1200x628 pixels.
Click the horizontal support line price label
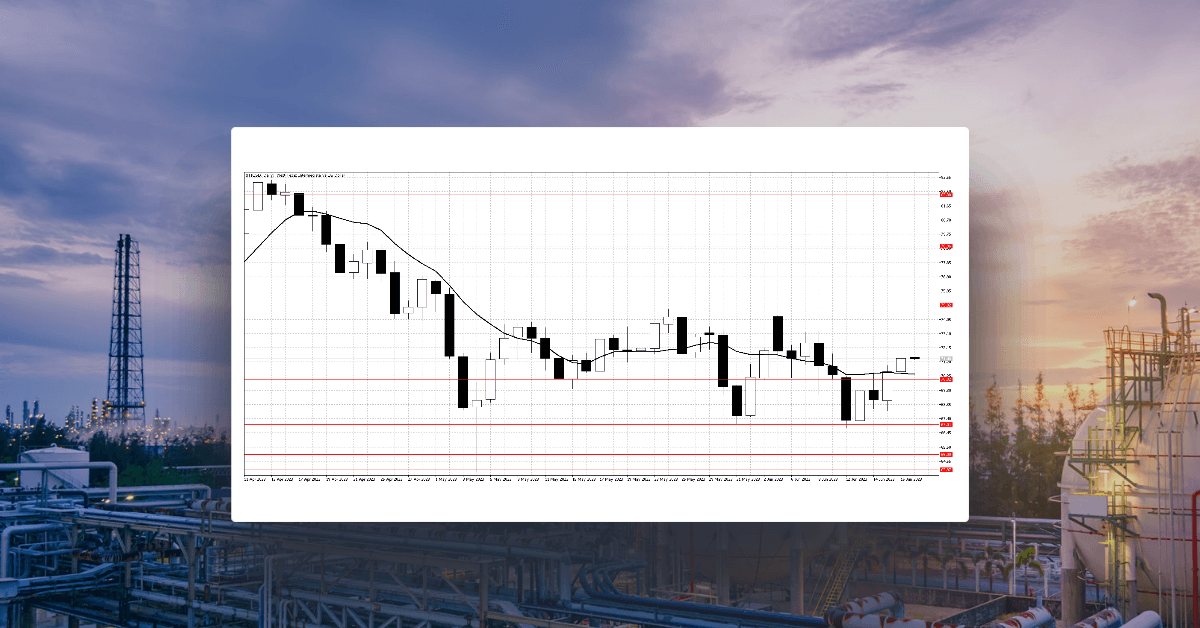click(x=944, y=423)
